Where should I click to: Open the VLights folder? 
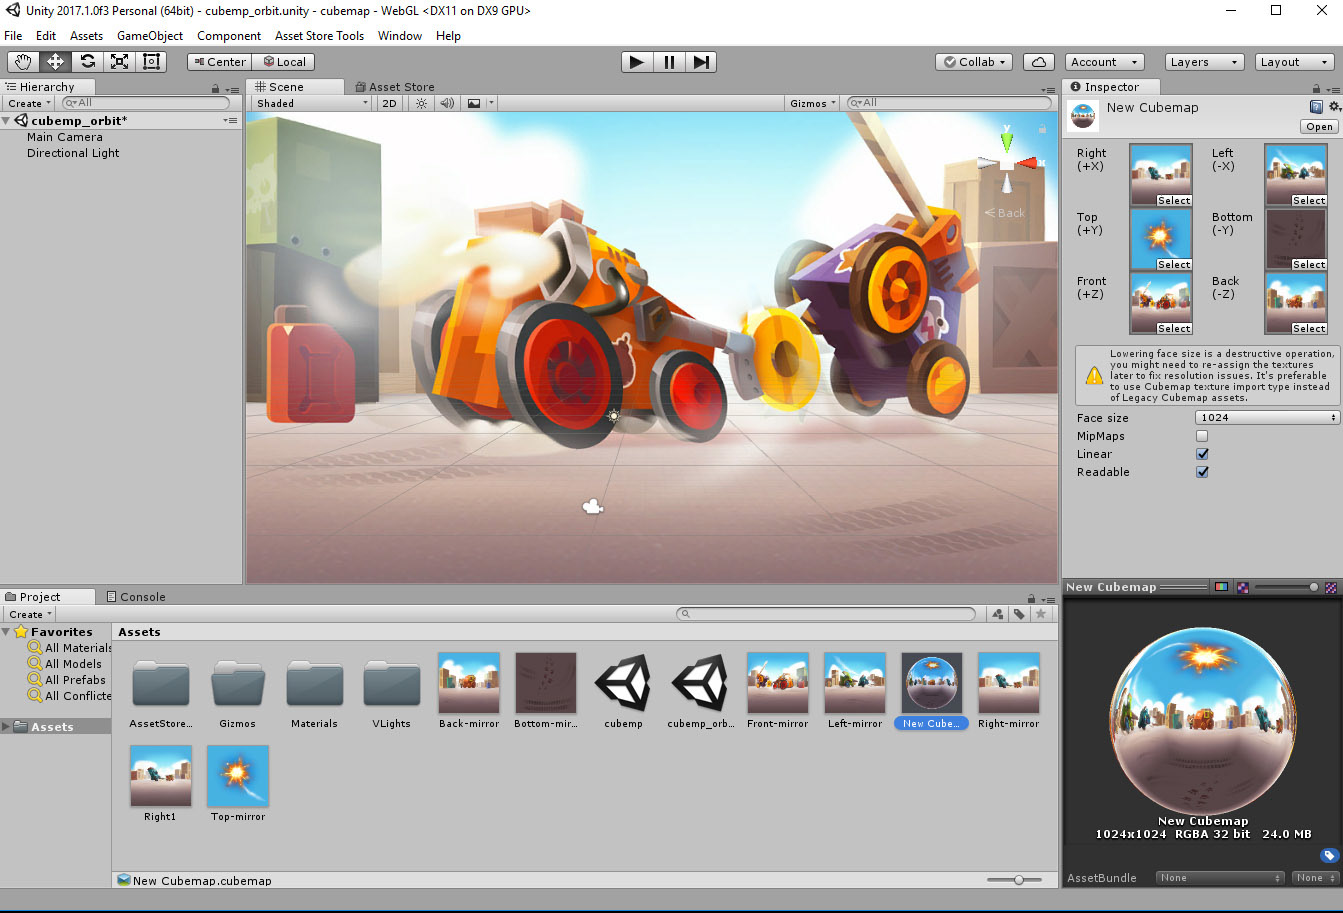pos(392,691)
